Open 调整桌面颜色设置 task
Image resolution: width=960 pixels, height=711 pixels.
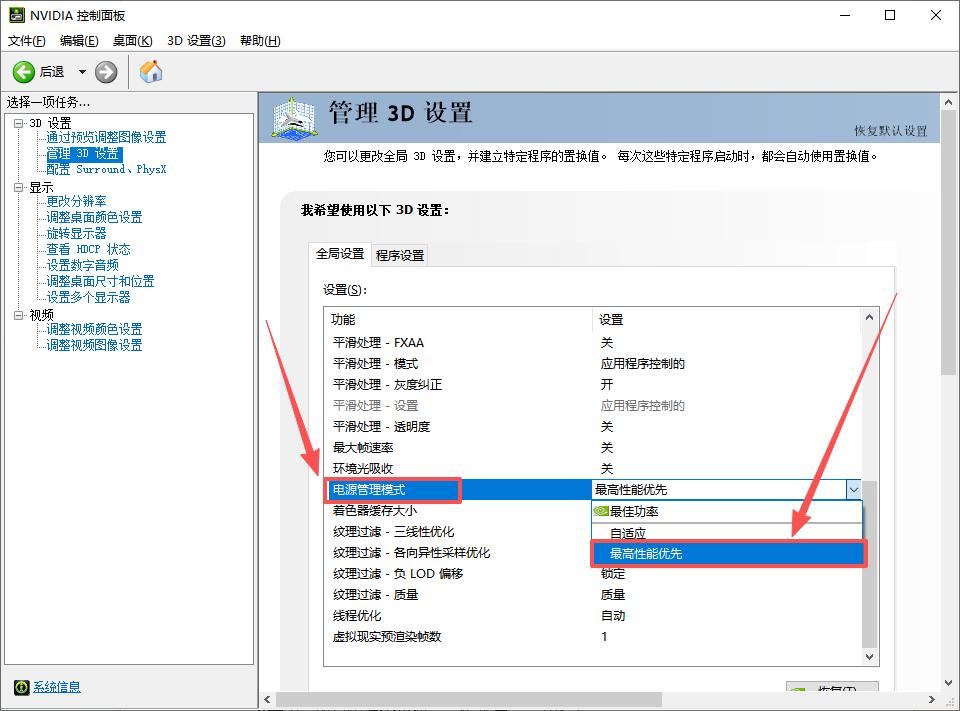tap(94, 217)
